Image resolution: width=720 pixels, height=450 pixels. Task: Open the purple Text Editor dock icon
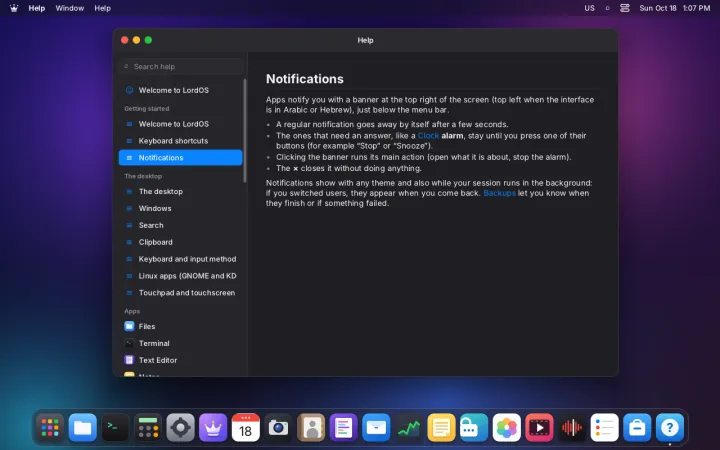(x=343, y=428)
